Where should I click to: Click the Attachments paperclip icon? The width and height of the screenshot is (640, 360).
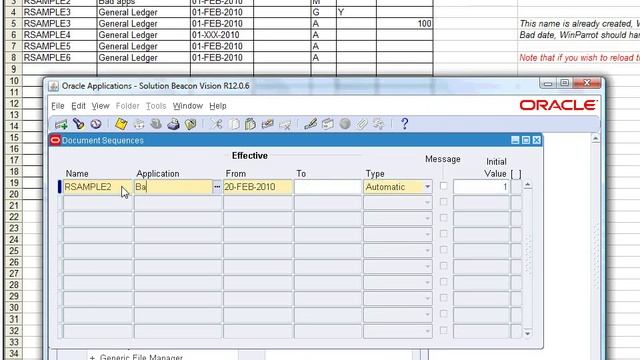pos(362,124)
